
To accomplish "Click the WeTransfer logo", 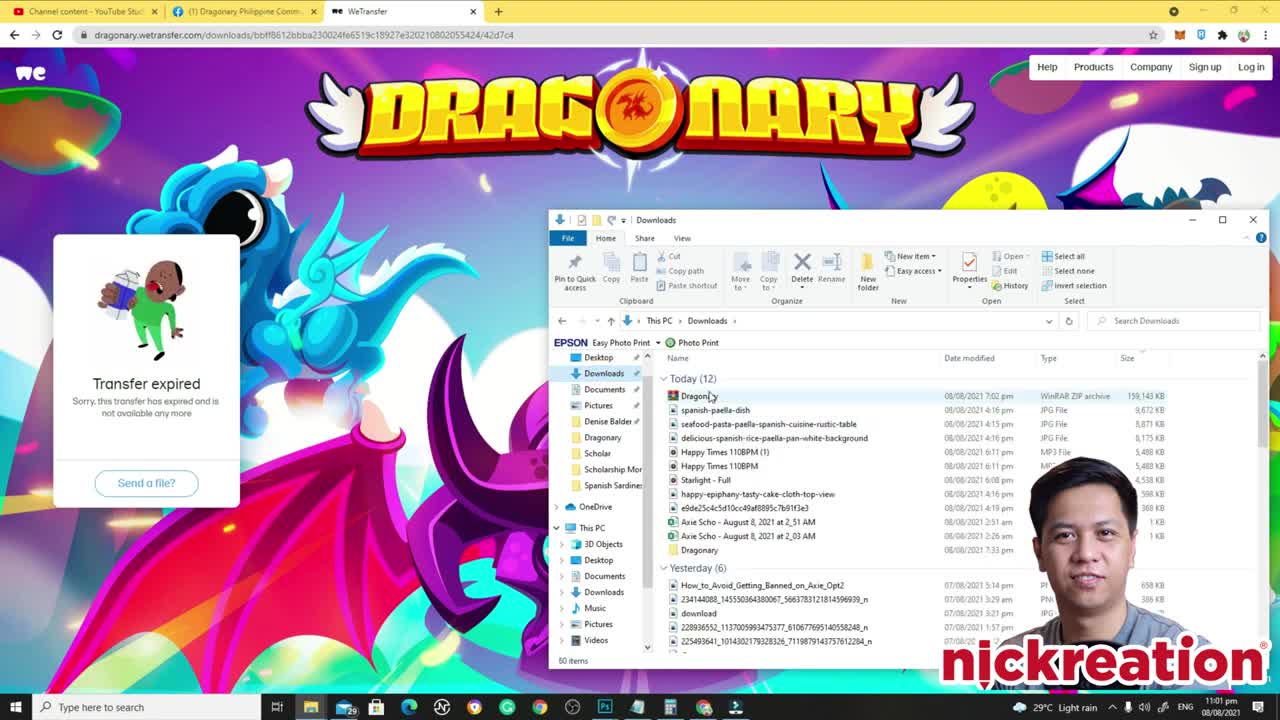I will point(31,73).
